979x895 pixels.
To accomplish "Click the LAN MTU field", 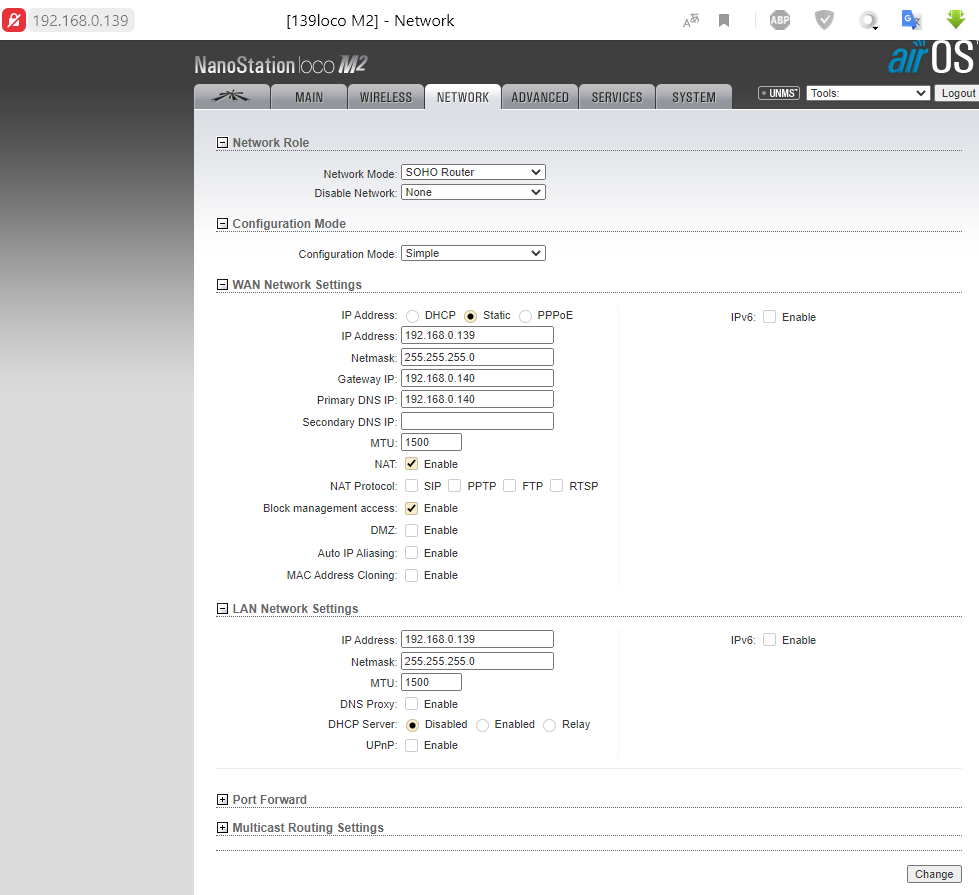I will [x=431, y=682].
